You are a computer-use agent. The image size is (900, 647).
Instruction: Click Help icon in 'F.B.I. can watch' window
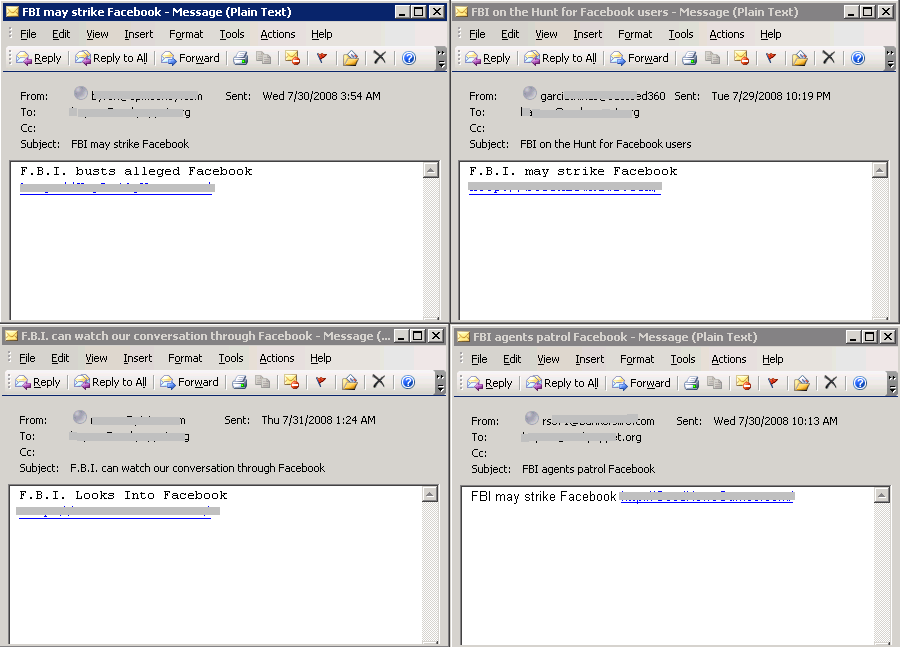[x=408, y=382]
